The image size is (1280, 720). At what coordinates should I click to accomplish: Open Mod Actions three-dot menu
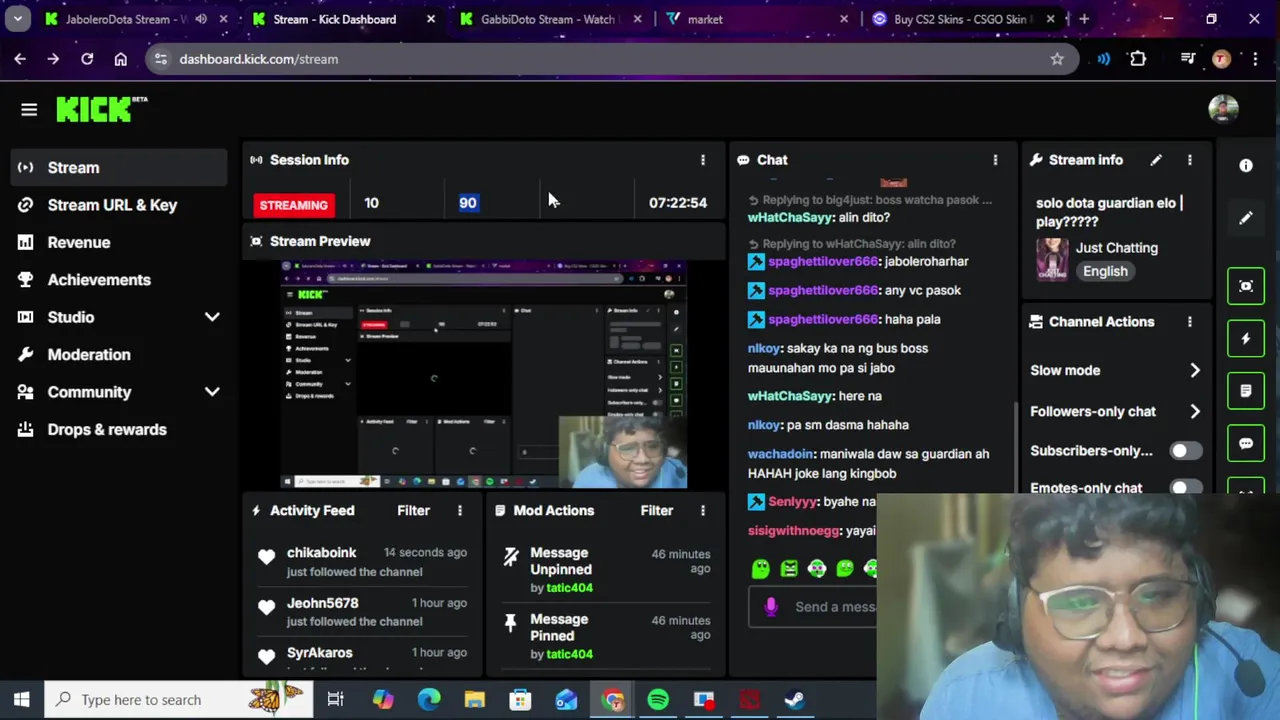coord(703,511)
